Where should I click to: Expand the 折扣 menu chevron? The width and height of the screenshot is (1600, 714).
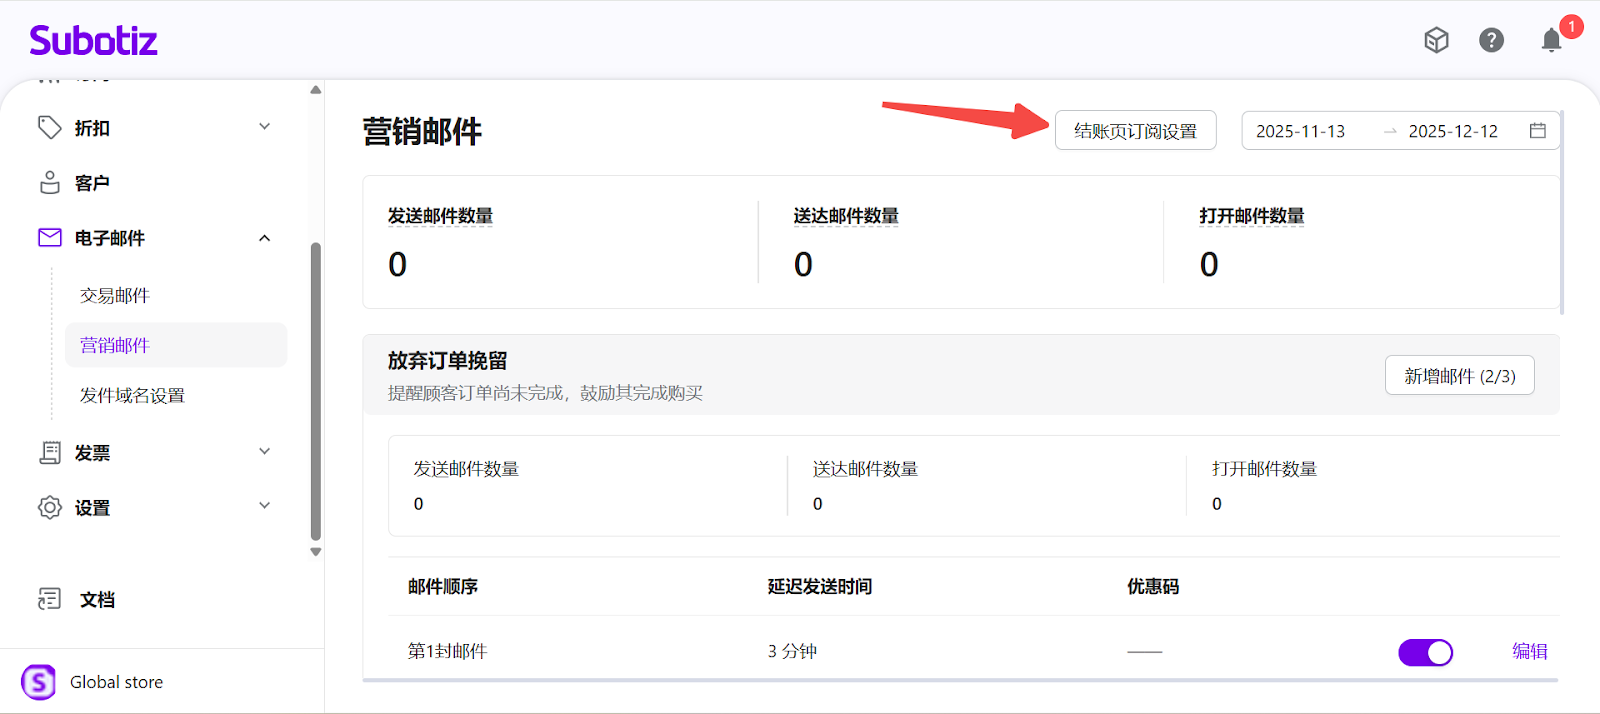coord(265,127)
